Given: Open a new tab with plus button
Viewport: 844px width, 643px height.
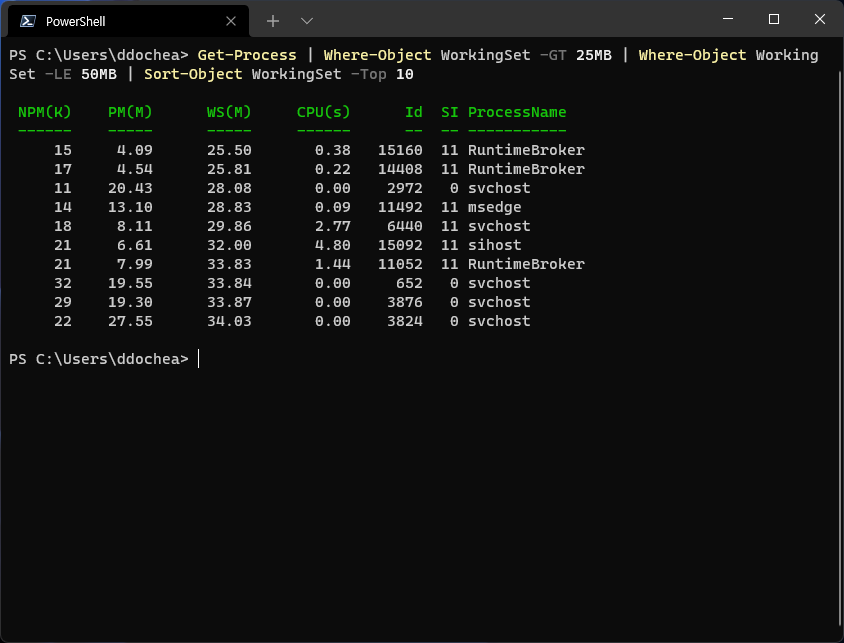Looking at the screenshot, I should coord(273,21).
